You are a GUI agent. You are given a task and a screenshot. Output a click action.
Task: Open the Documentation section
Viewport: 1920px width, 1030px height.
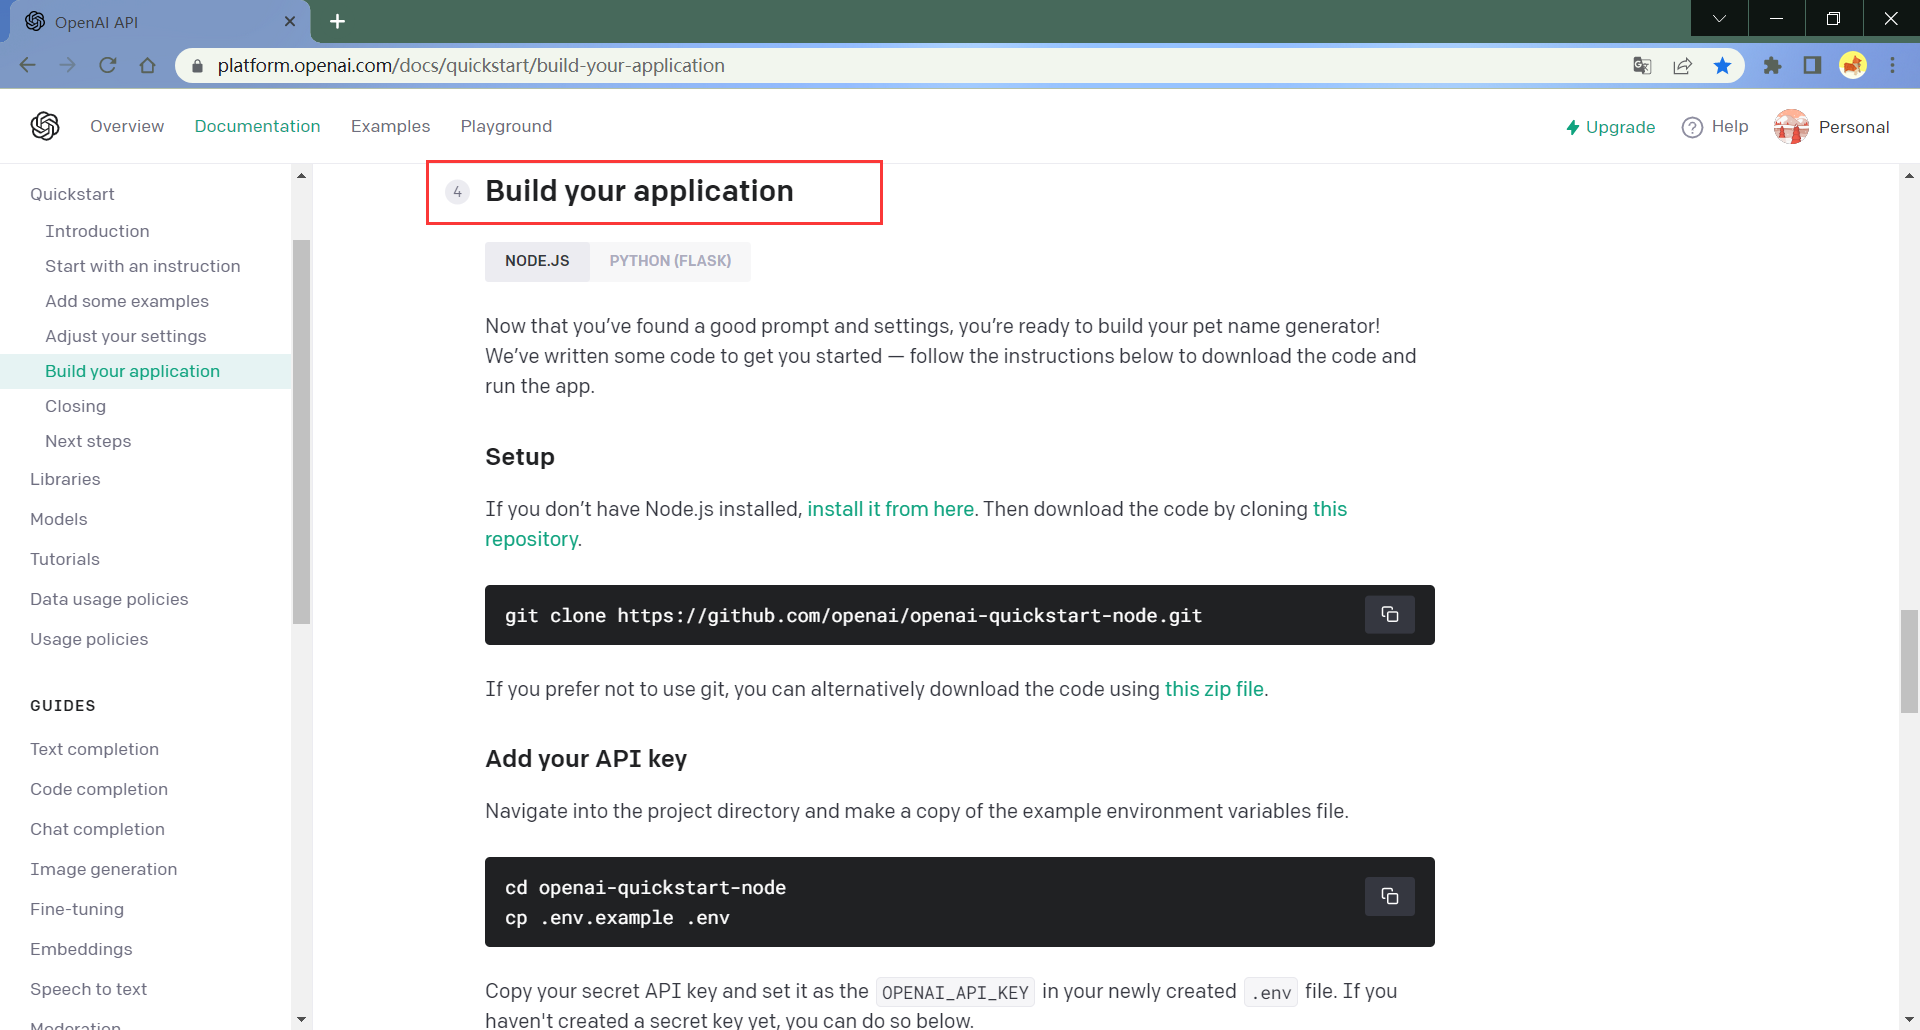tap(257, 126)
